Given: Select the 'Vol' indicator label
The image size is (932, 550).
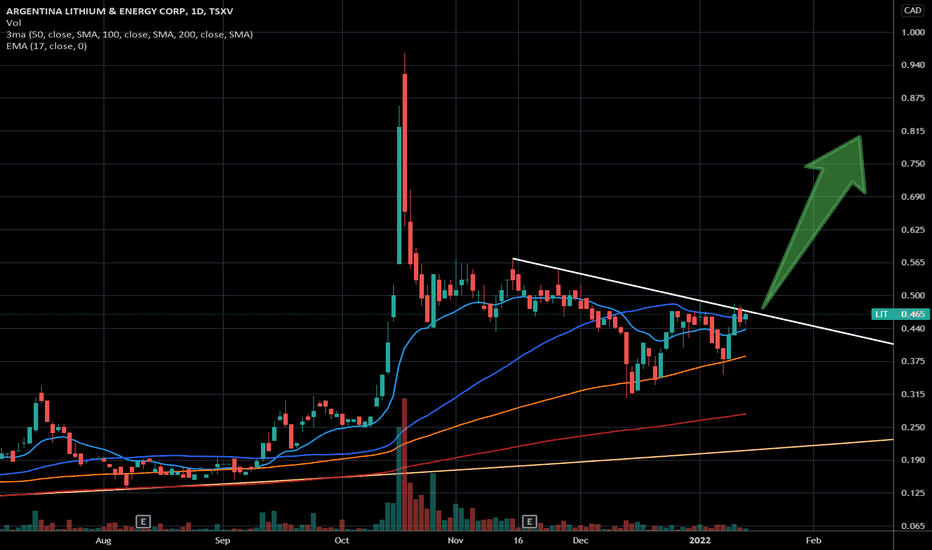Looking at the screenshot, I should point(14,23).
